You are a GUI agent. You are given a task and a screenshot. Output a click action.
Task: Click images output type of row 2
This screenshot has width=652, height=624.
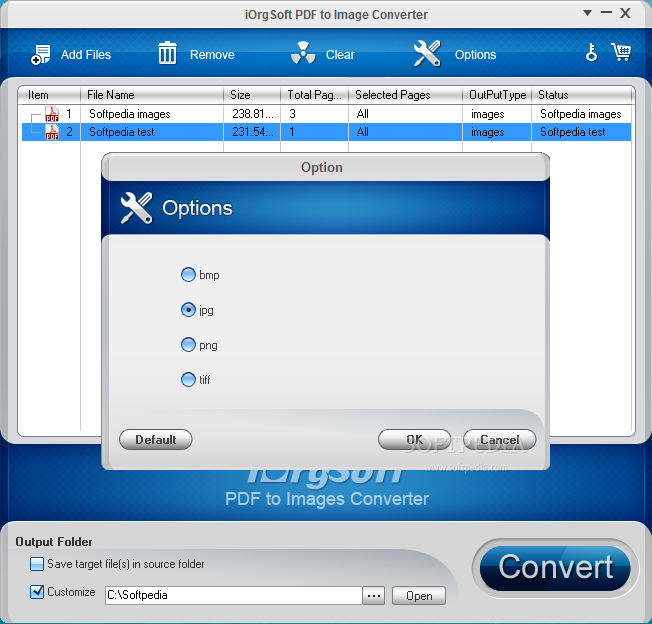point(487,132)
